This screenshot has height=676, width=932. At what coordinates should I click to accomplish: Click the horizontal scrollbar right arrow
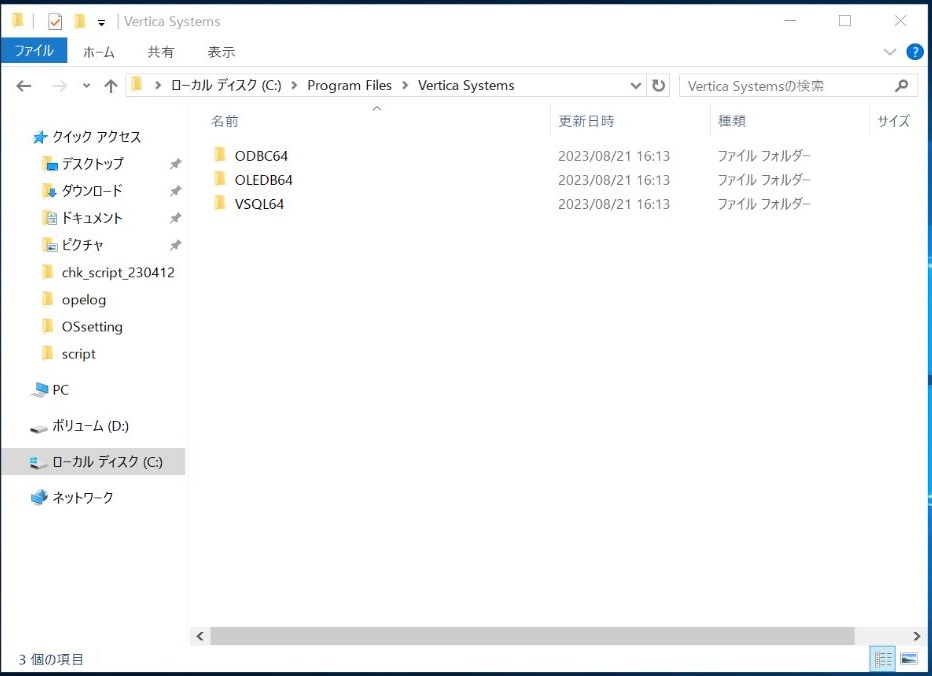(917, 636)
